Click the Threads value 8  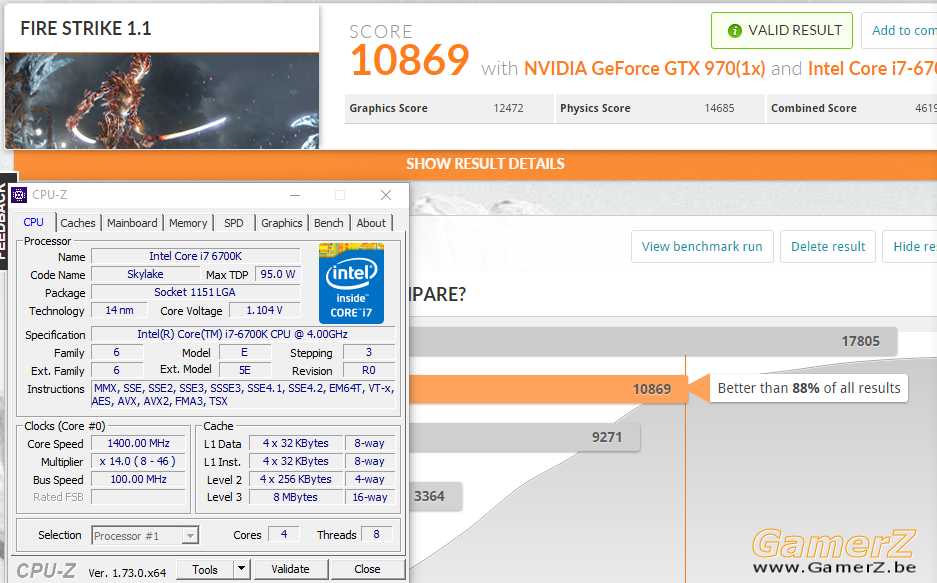[376, 534]
